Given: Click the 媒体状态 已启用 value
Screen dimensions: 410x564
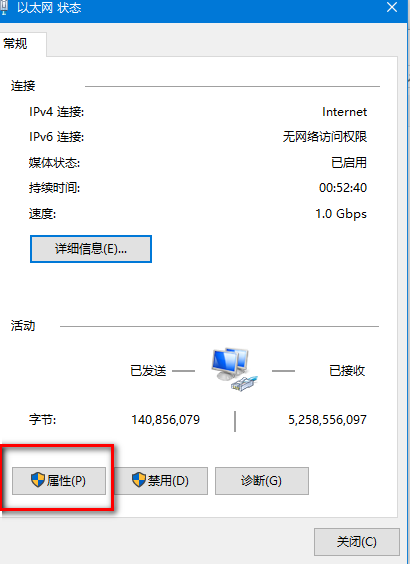Looking at the screenshot, I should tap(349, 163).
